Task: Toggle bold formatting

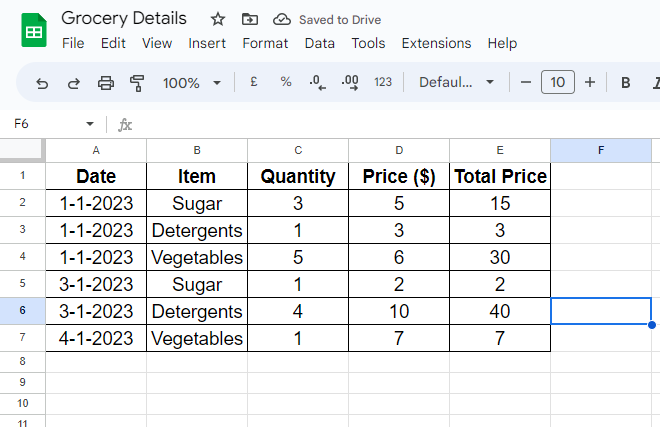Action: [x=626, y=82]
